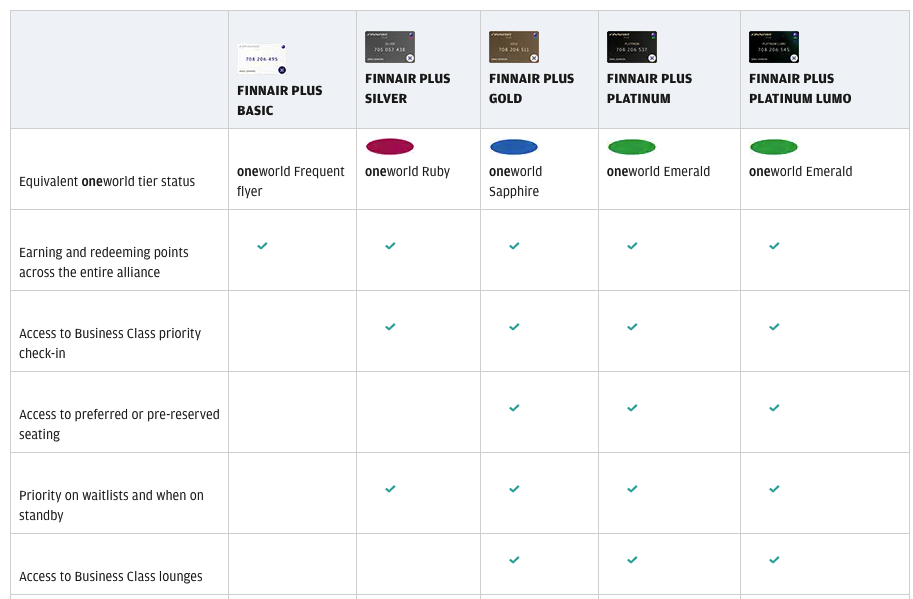Click Platinum Lumo checkmark for Business Class lounges
The height and width of the screenshot is (599, 913).
(774, 559)
